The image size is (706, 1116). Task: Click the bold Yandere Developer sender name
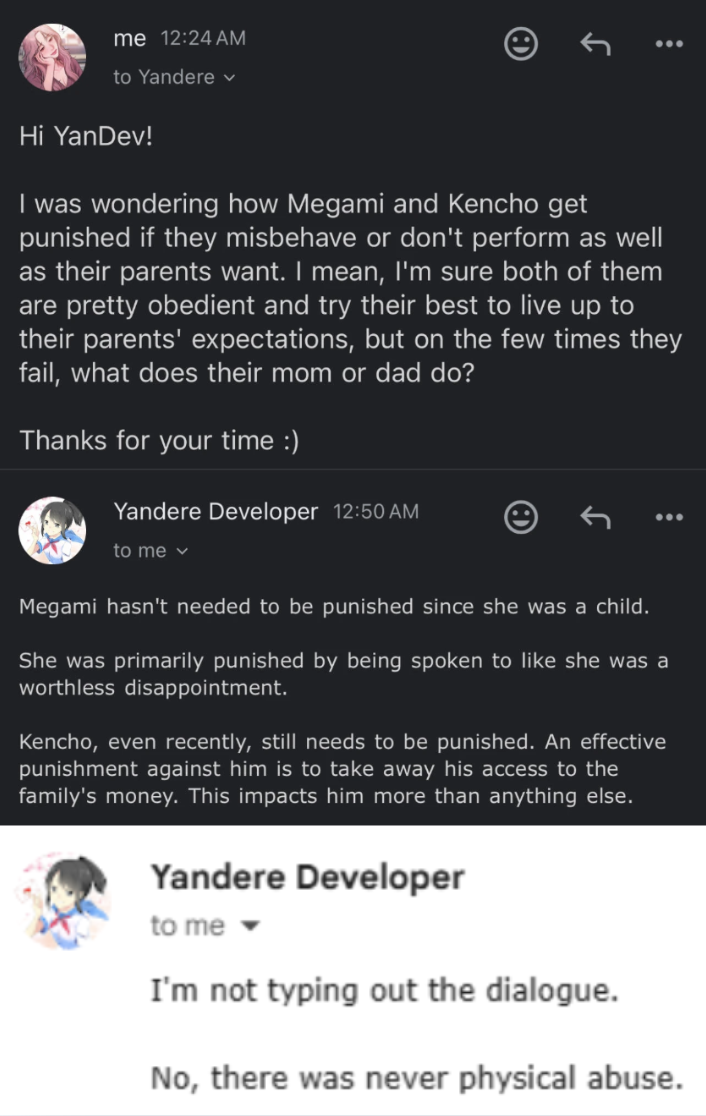307,877
